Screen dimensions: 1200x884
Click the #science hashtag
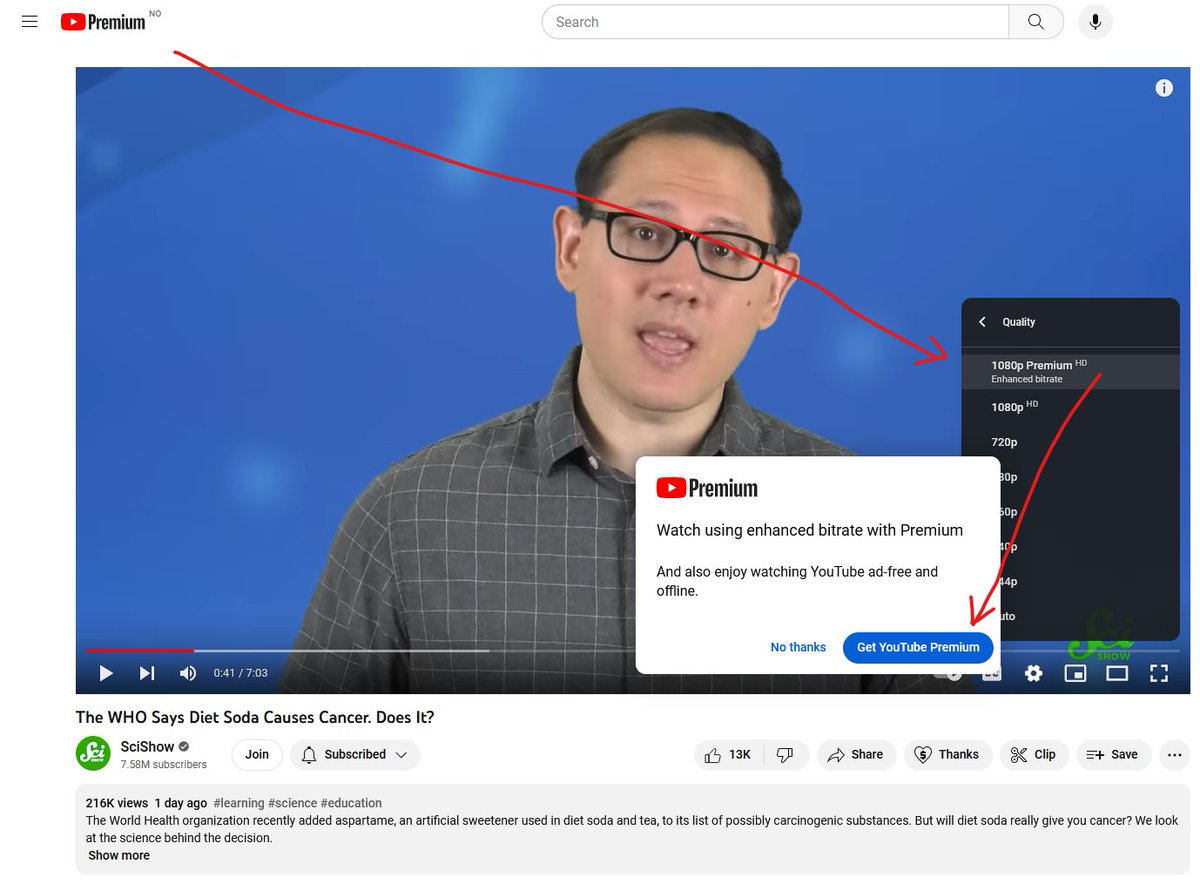coord(293,803)
